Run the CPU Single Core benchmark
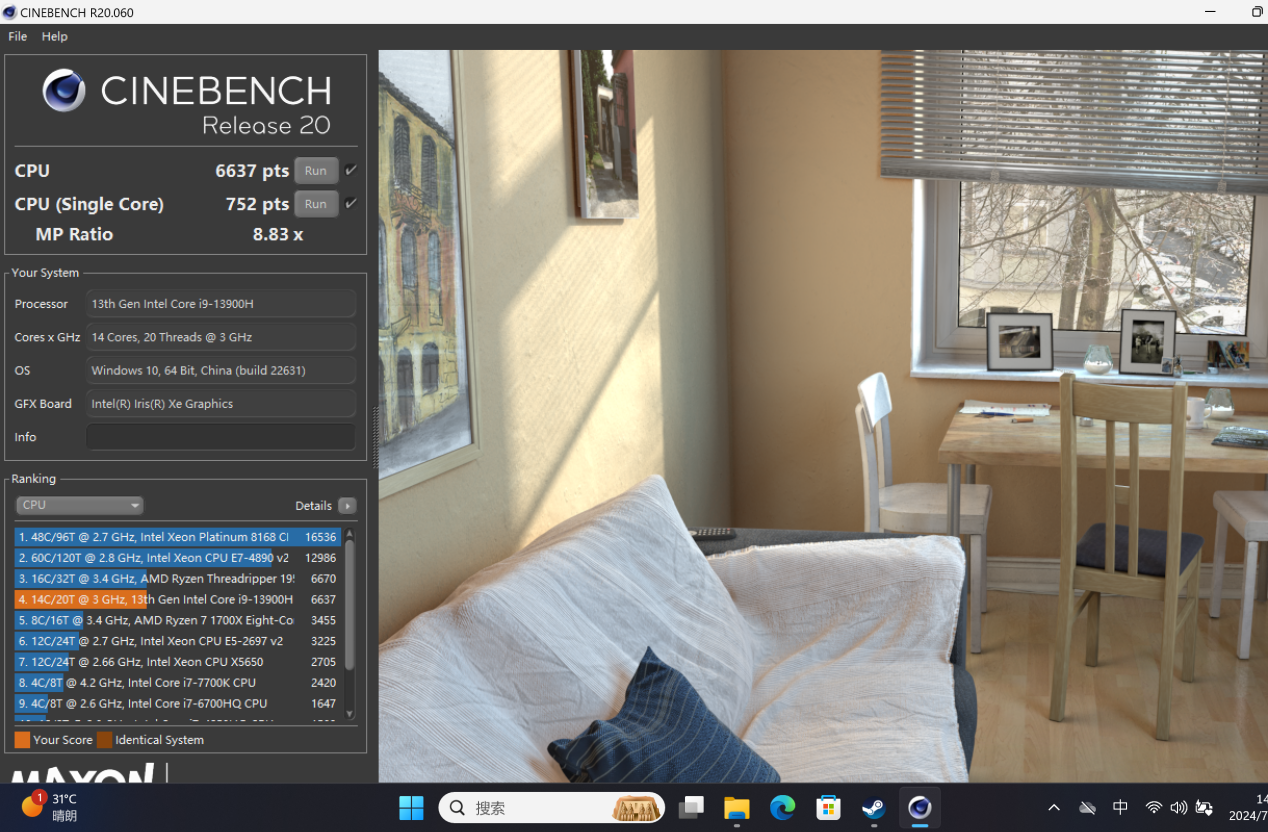Screen dimensions: 1268x832 (316, 204)
